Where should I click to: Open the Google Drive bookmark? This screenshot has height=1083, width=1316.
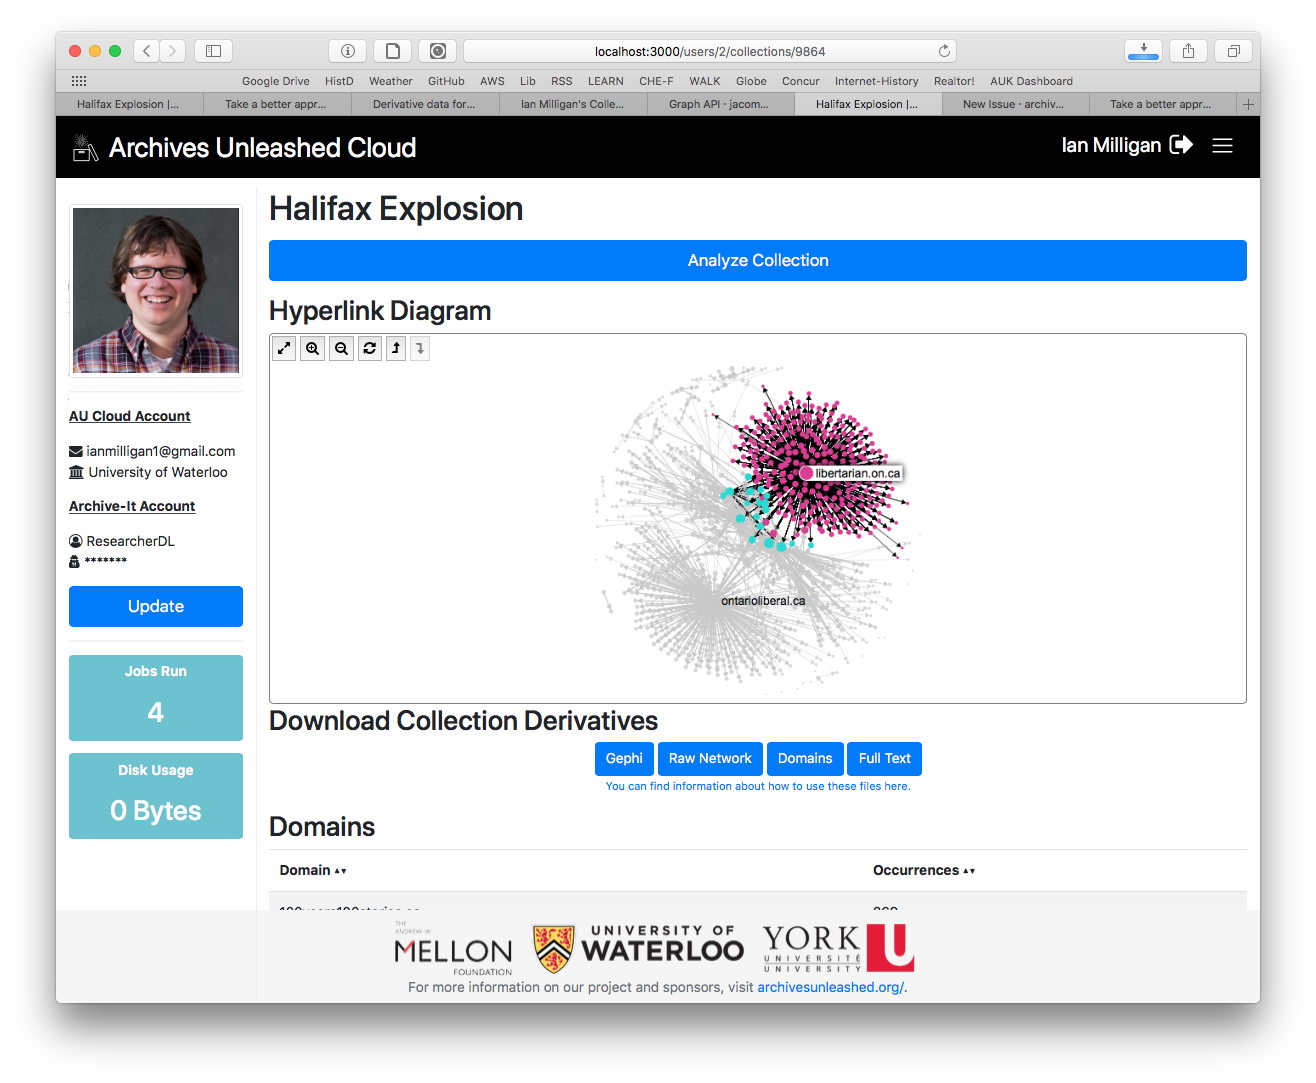click(276, 81)
